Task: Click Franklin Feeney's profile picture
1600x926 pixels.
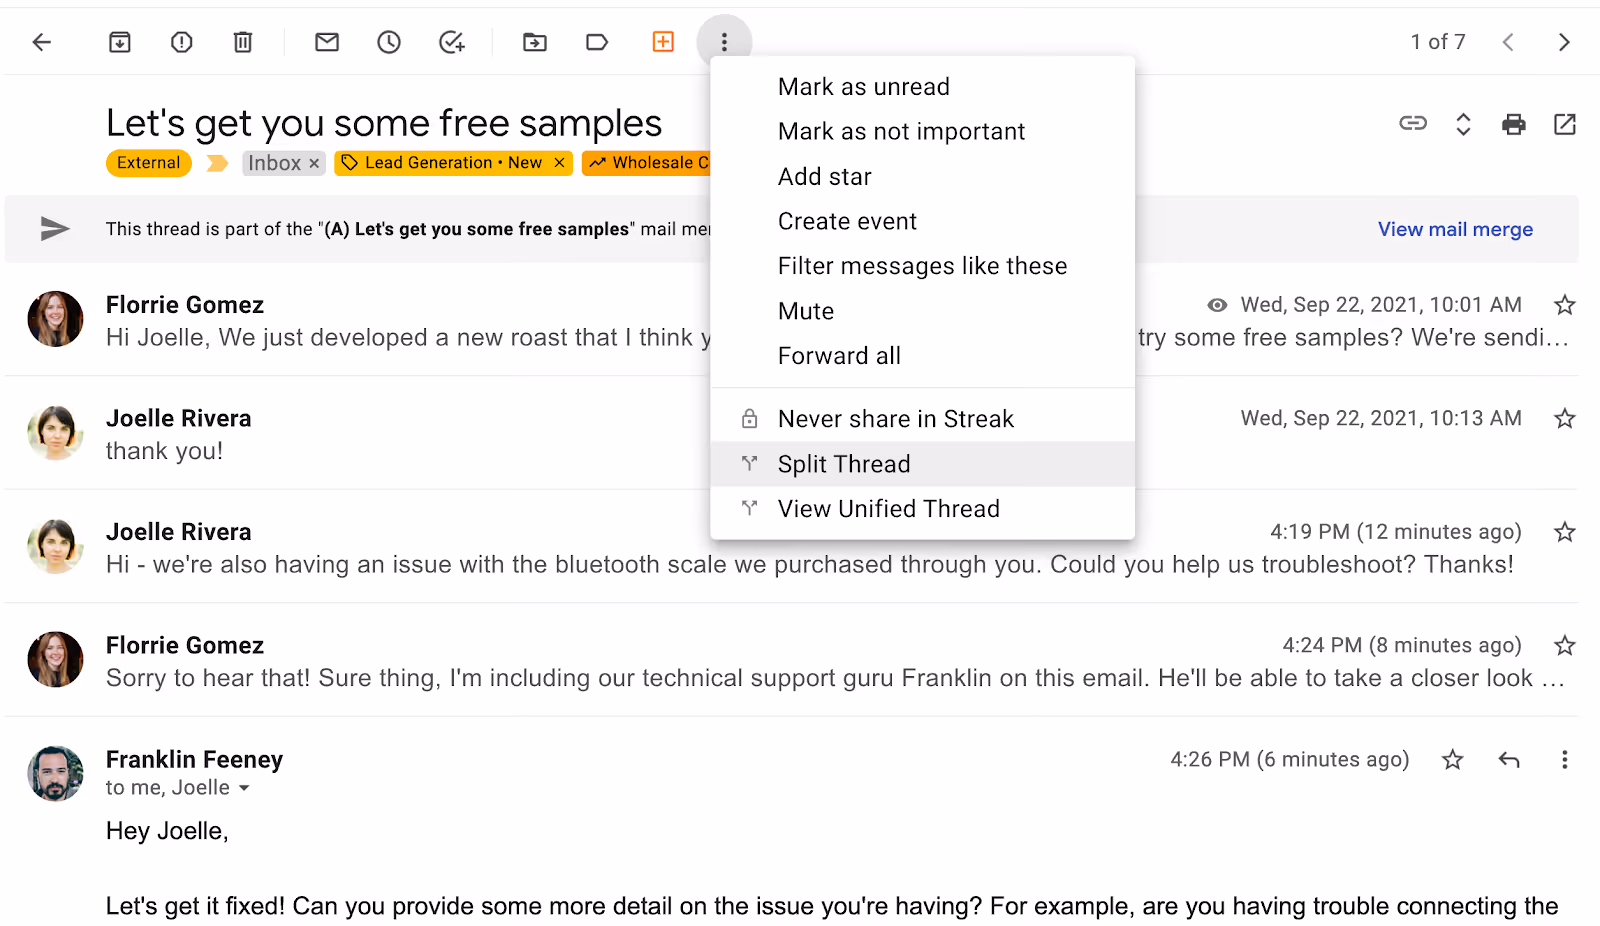Action: pos(55,773)
